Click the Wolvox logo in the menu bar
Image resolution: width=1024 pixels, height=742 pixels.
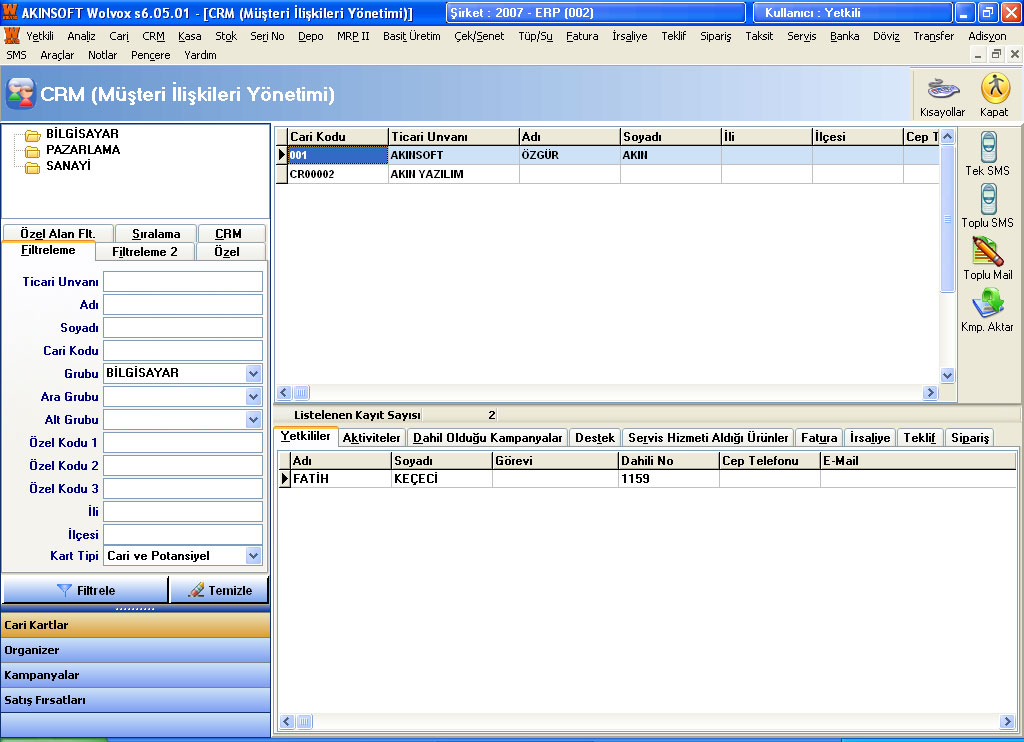click(12, 36)
